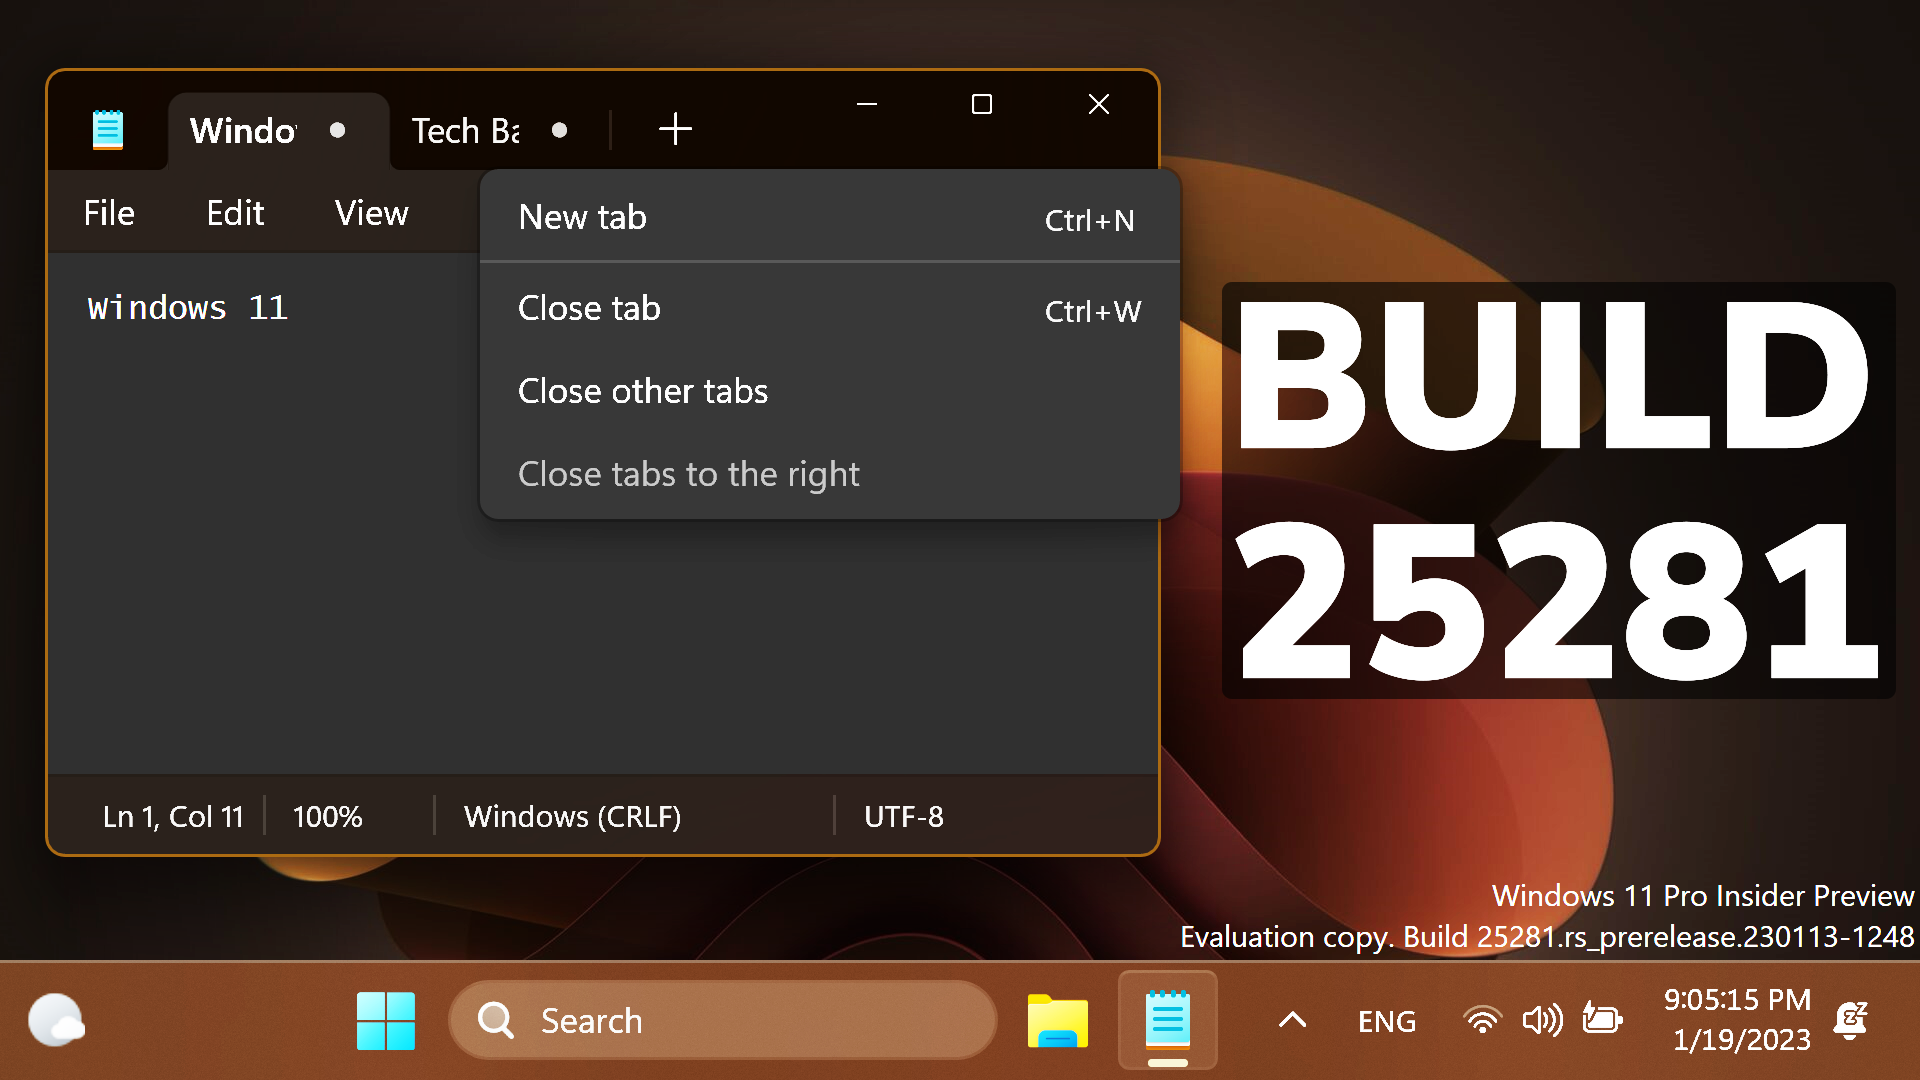Open the View menu
1920x1080 pixels.
tap(371, 212)
